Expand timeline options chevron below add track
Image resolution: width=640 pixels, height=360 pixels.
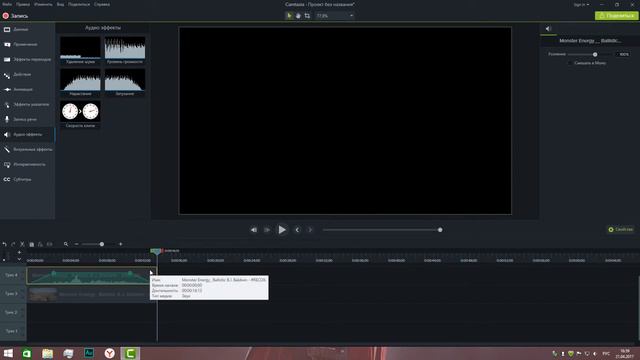pos(19,259)
